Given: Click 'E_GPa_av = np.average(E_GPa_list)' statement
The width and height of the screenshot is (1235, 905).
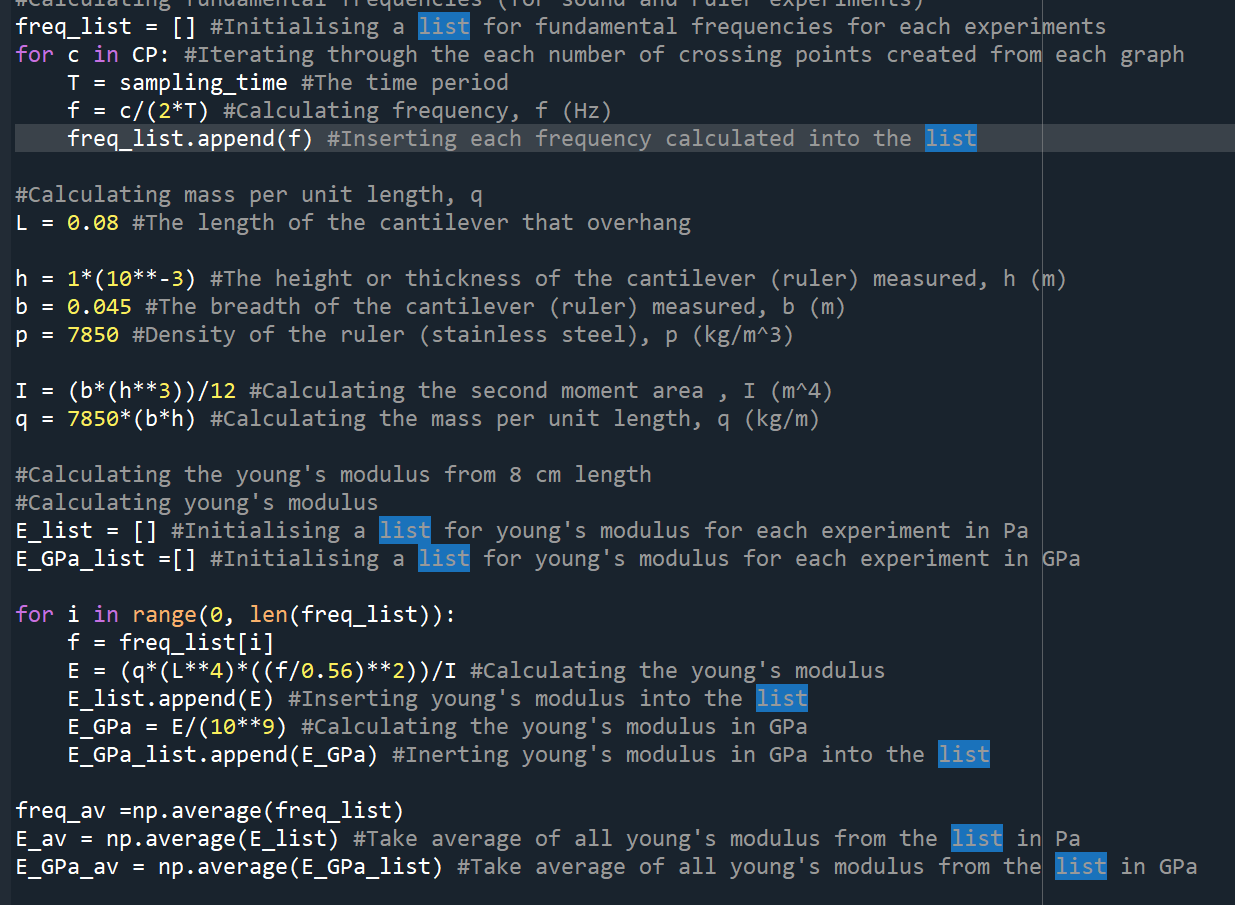Looking at the screenshot, I should click(229, 866).
